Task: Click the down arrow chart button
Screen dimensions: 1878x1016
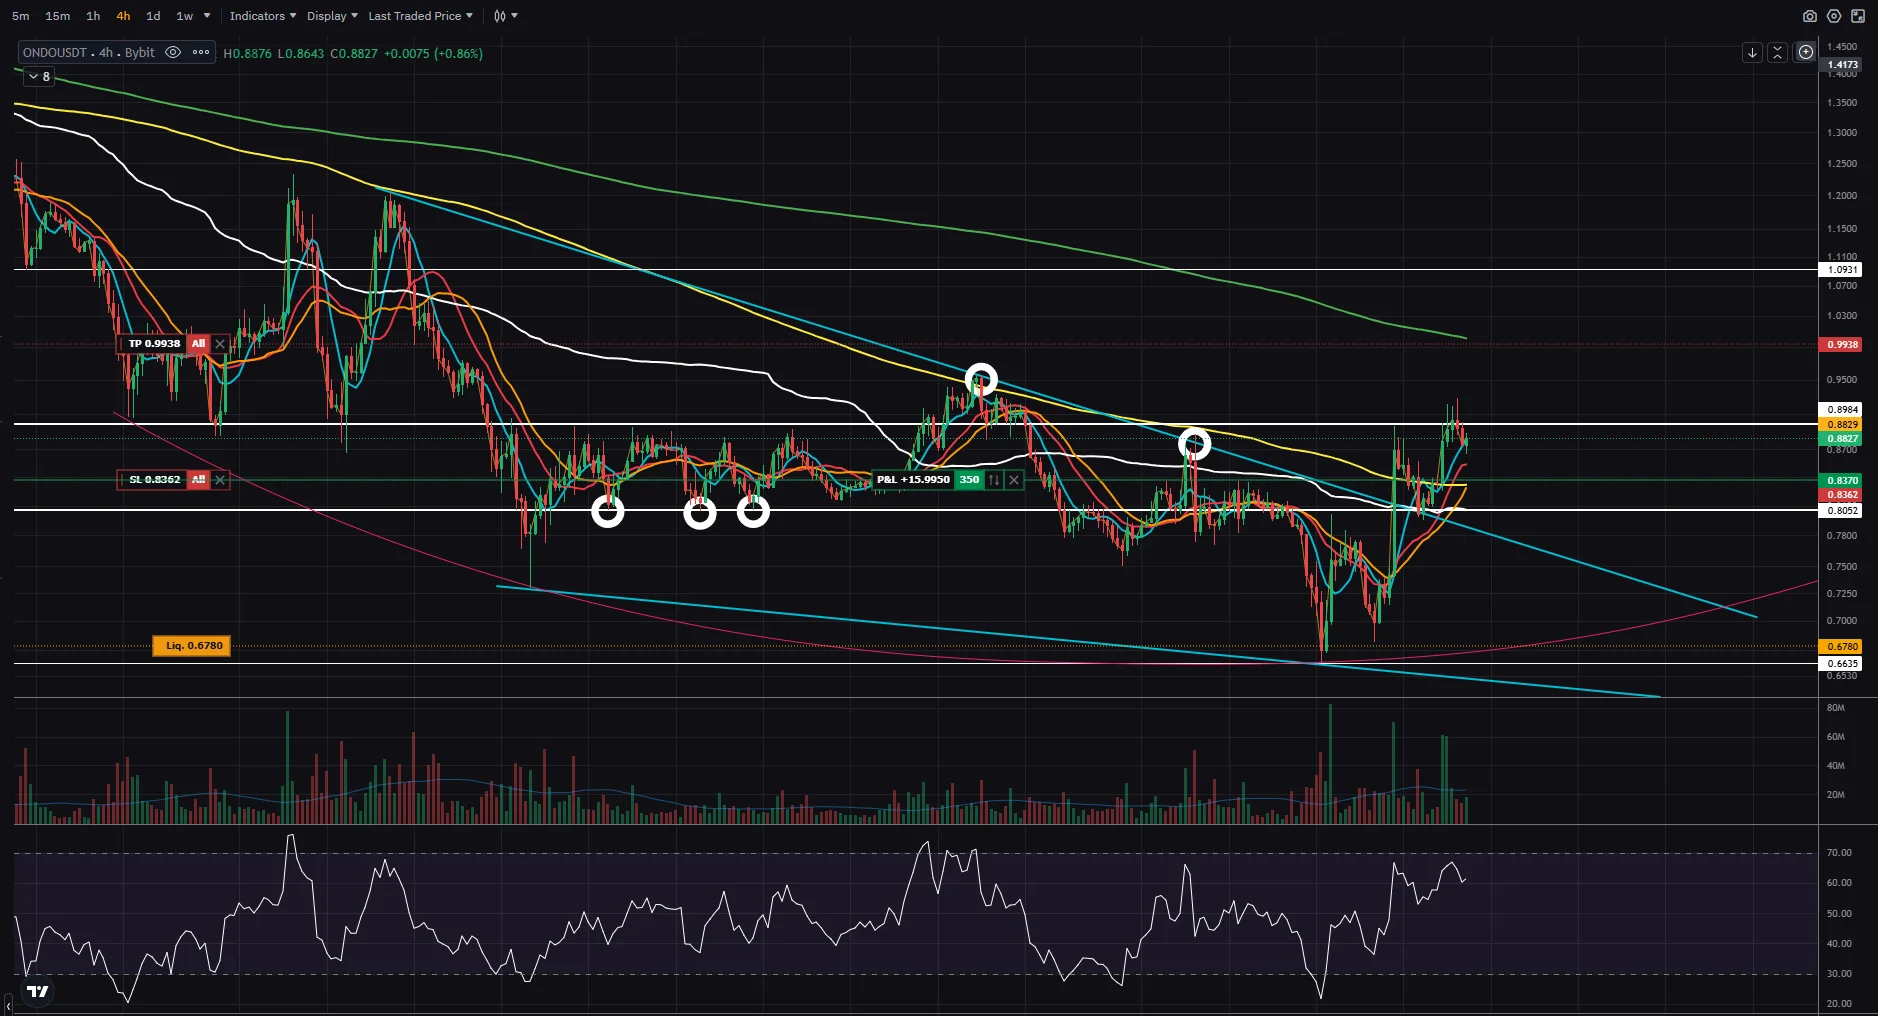Action: pos(1752,53)
